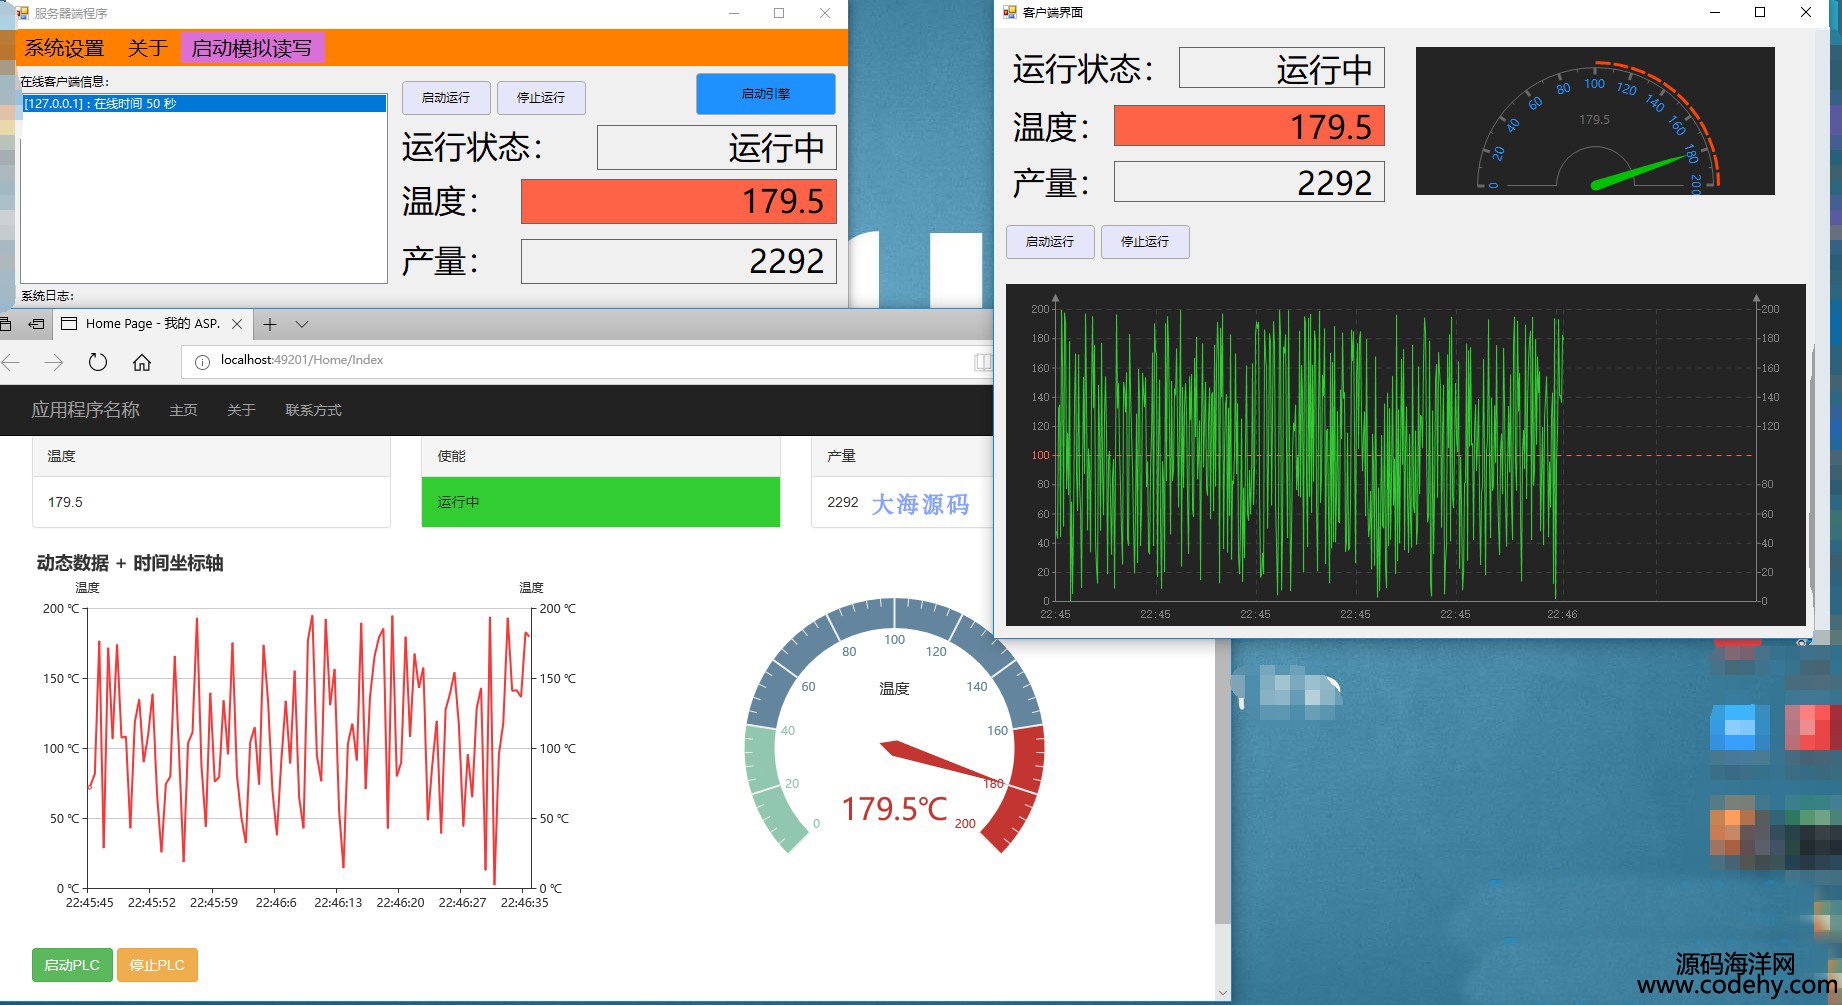This screenshot has height=1005, width=1842.
Task: Click 启动运行 button in client window
Action: pyautogui.click(x=1050, y=242)
